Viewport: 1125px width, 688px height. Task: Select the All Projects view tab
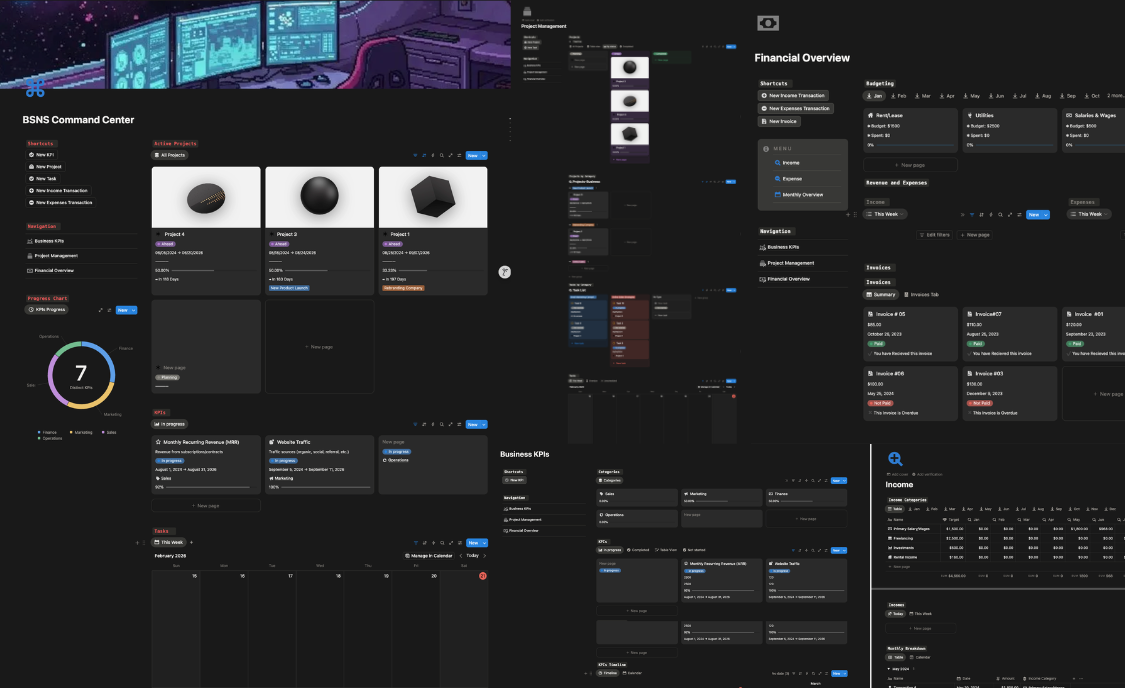click(169, 156)
